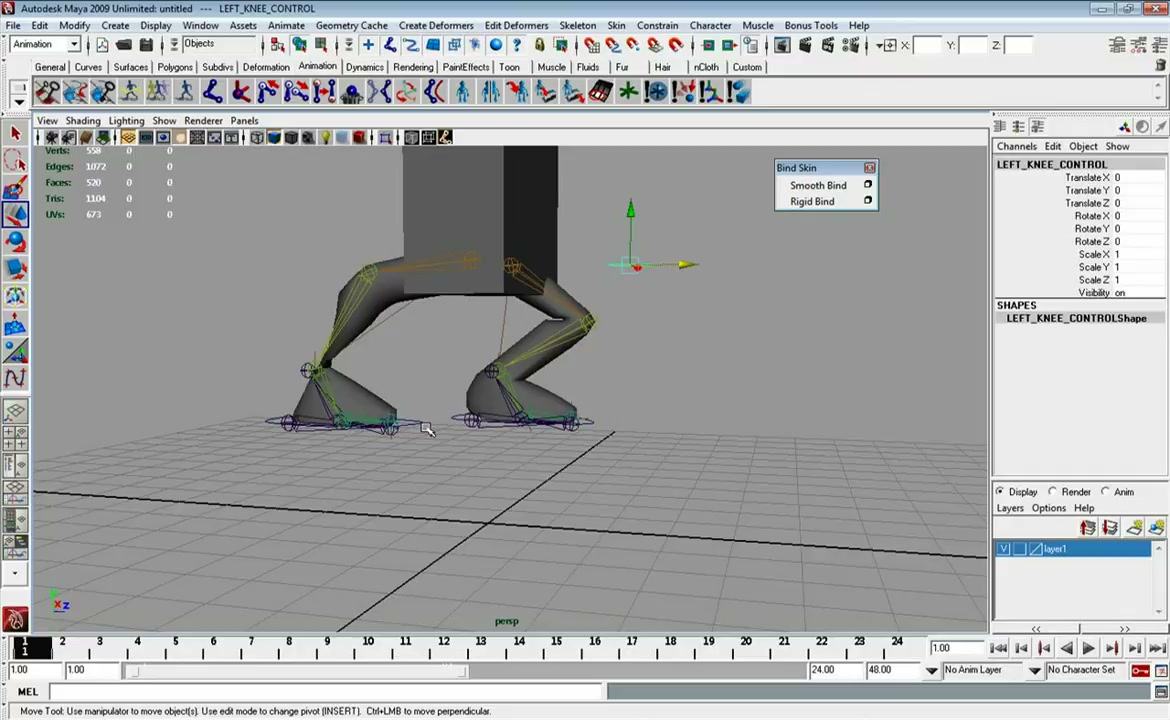Open the shelf tab options arrow
This screenshot has width=1170, height=720.
click(19, 101)
